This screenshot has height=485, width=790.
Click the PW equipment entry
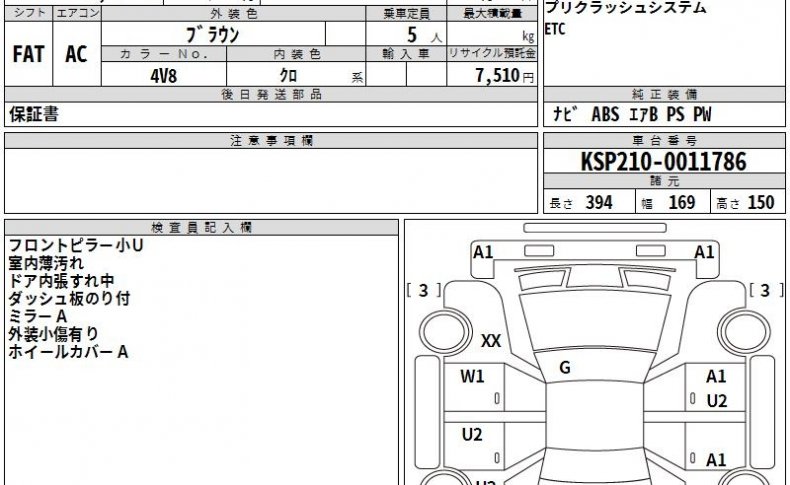click(x=702, y=114)
